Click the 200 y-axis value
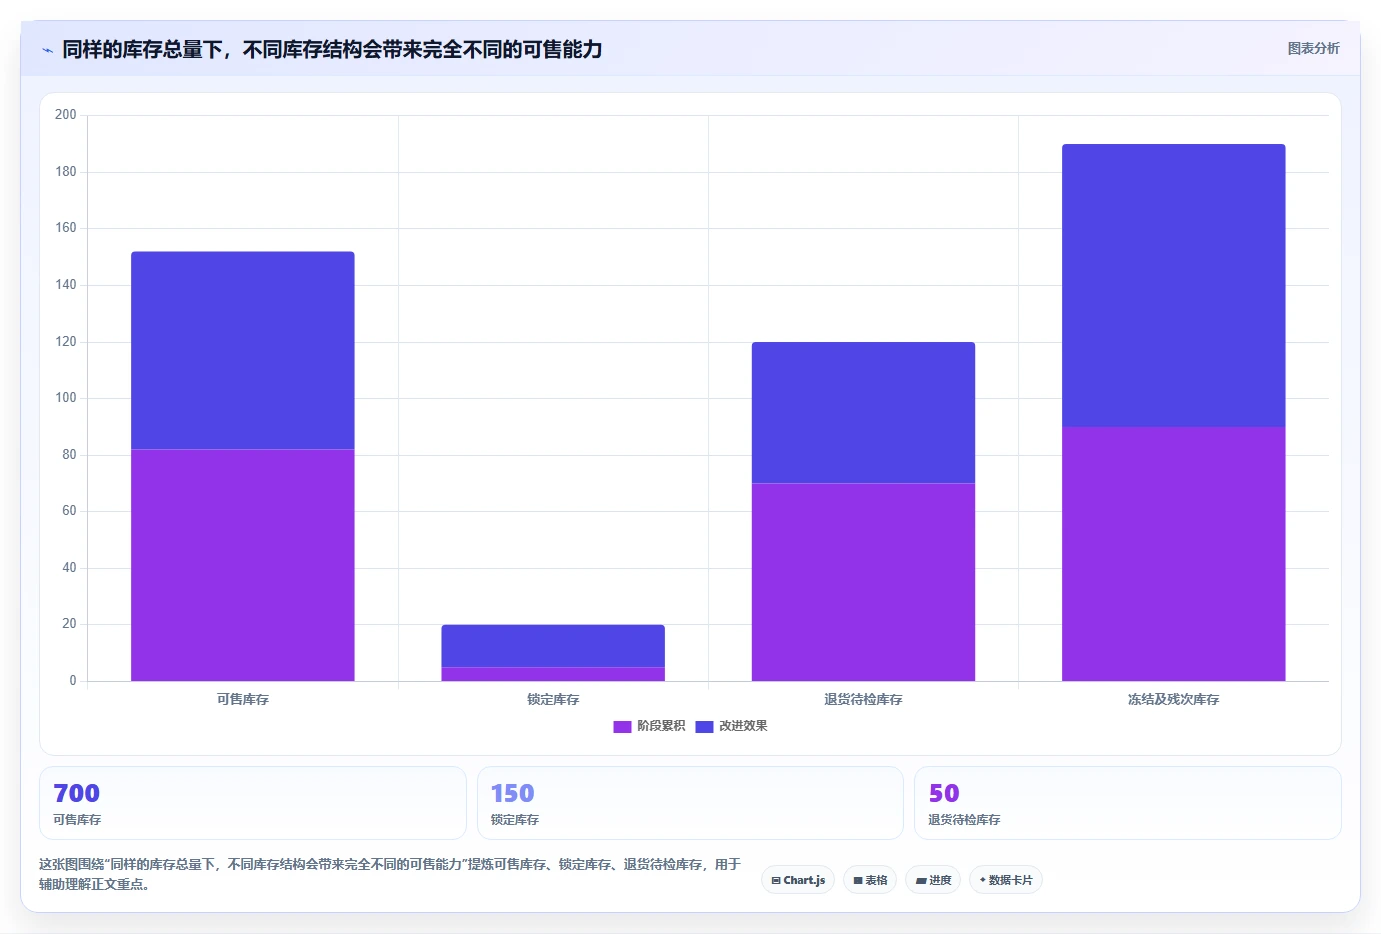This screenshot has height=934, width=1381. (66, 115)
